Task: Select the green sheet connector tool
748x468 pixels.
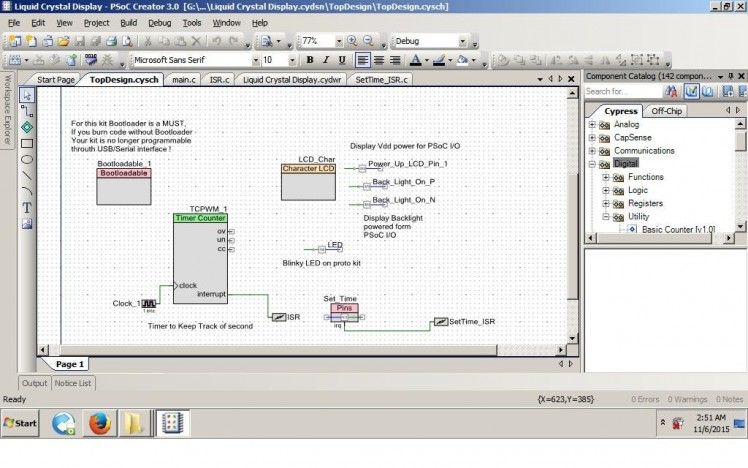Action: 27,127
